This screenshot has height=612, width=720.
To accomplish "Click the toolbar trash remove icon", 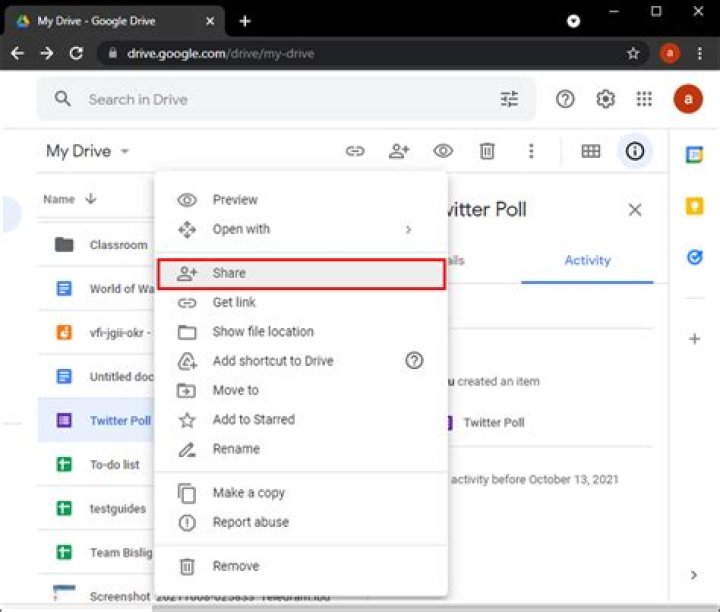I will coord(487,151).
